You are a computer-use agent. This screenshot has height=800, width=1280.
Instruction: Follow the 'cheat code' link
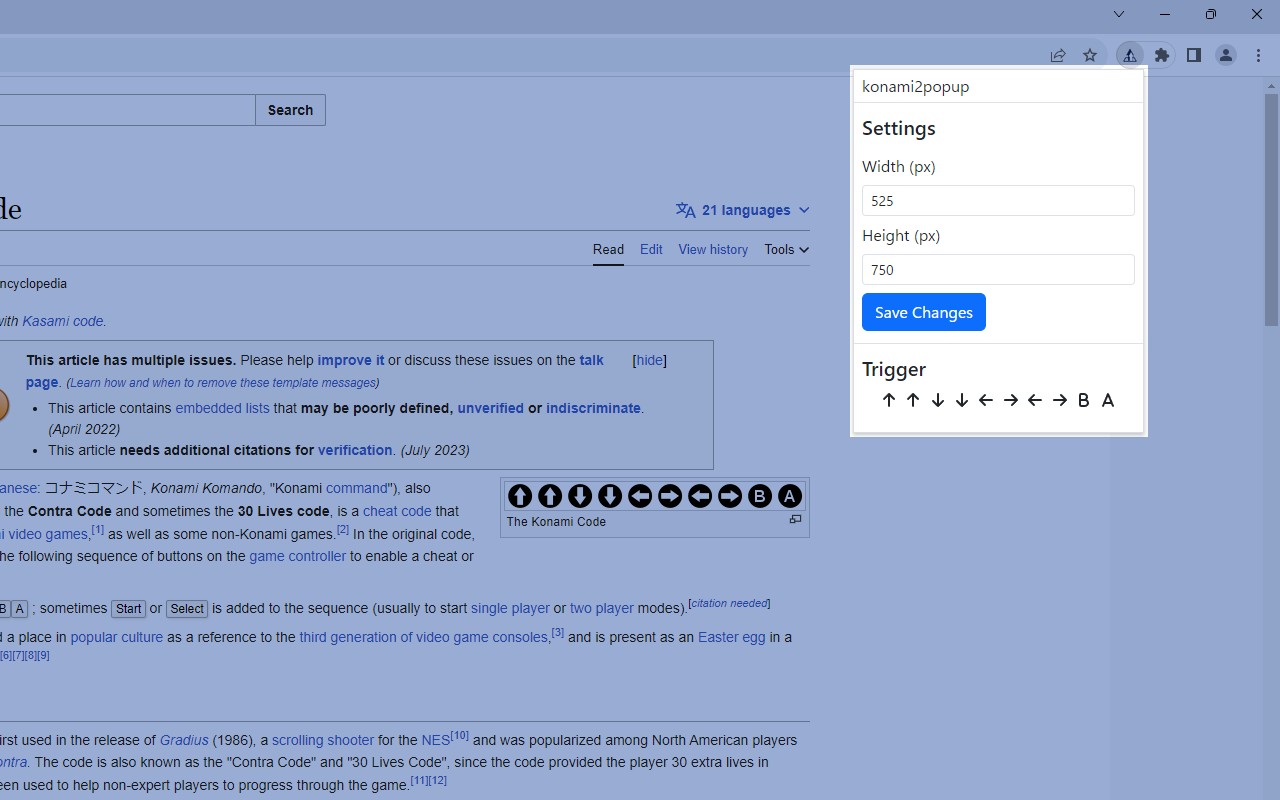pos(397,511)
